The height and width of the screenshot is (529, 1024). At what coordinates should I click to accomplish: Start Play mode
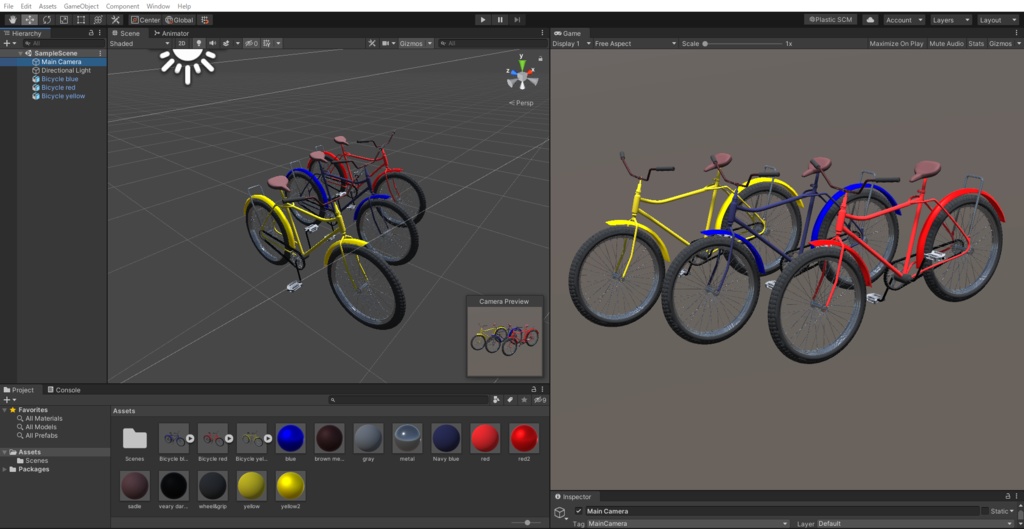(x=483, y=20)
